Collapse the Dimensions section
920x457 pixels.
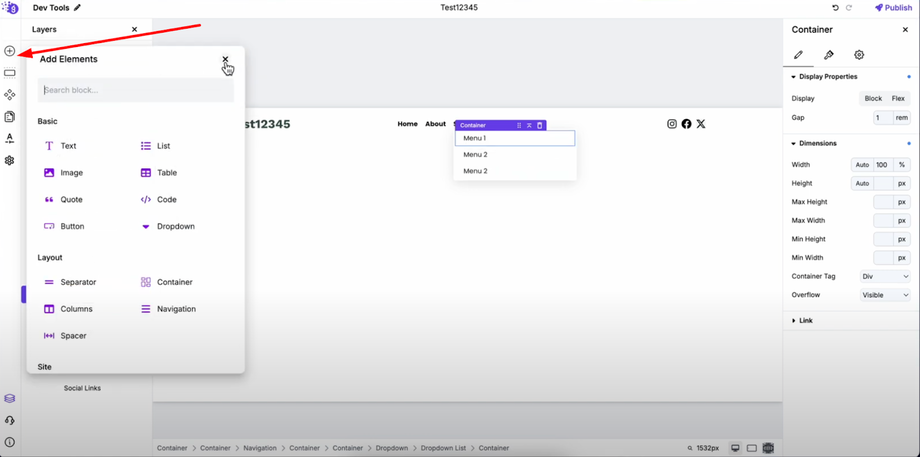814,143
